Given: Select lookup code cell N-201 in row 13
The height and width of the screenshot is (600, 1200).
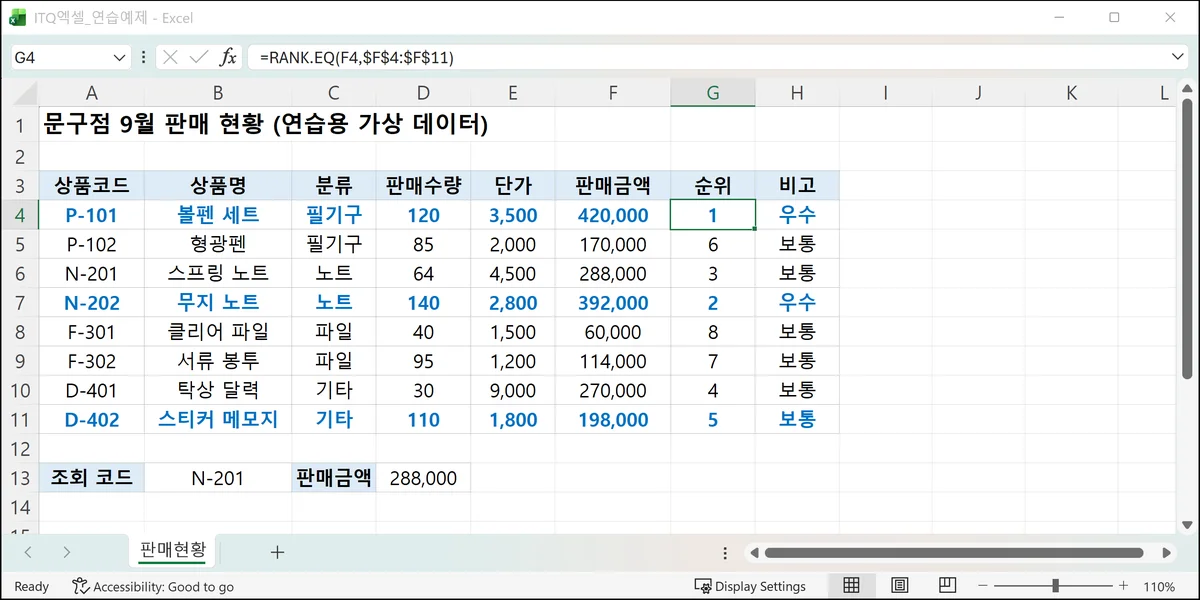Looking at the screenshot, I should (x=218, y=478).
